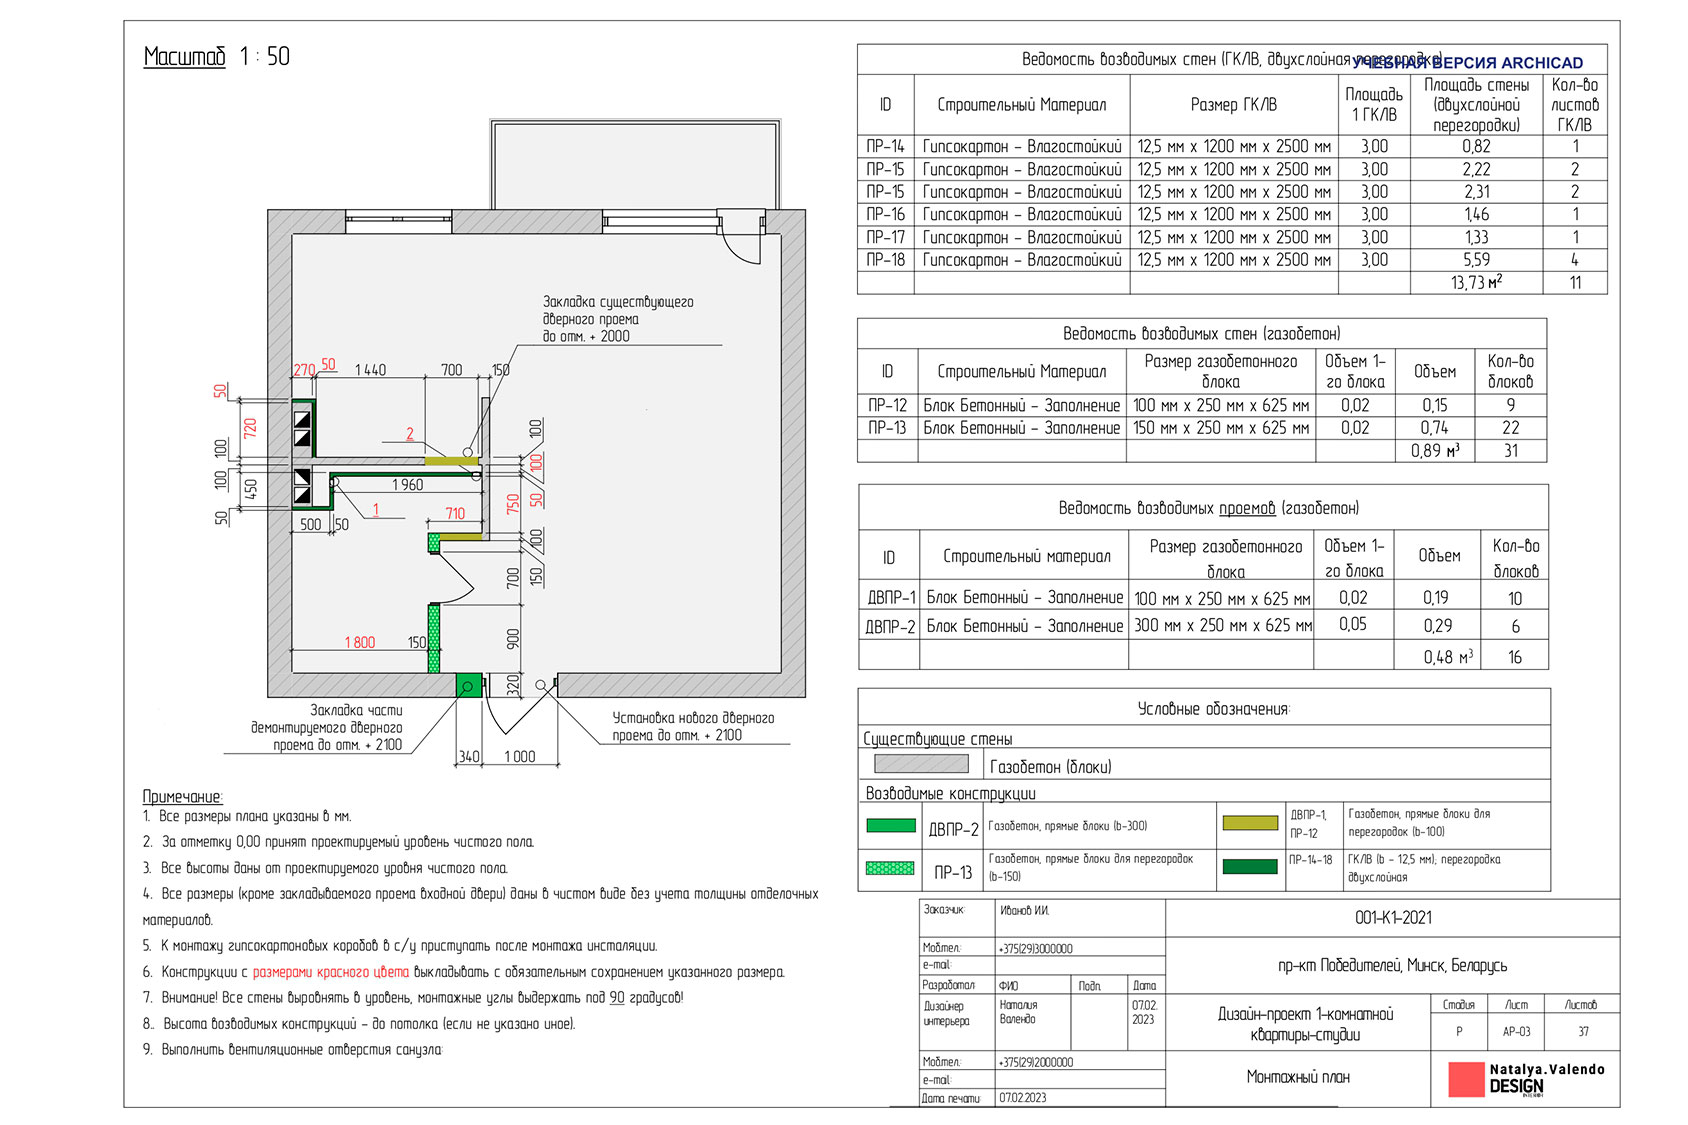Screen dimensions: 1688x1125
Task: Select the 'ДВПР-1' ID in openings table
Action: 890,598
